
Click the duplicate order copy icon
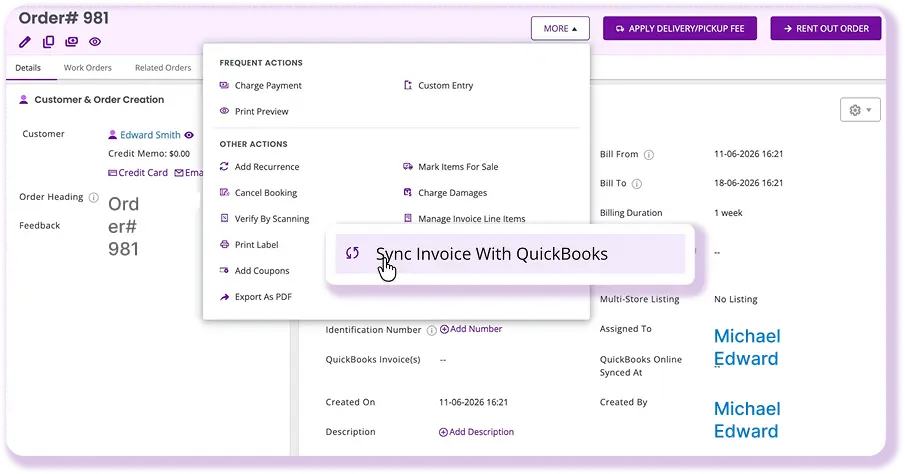48,42
